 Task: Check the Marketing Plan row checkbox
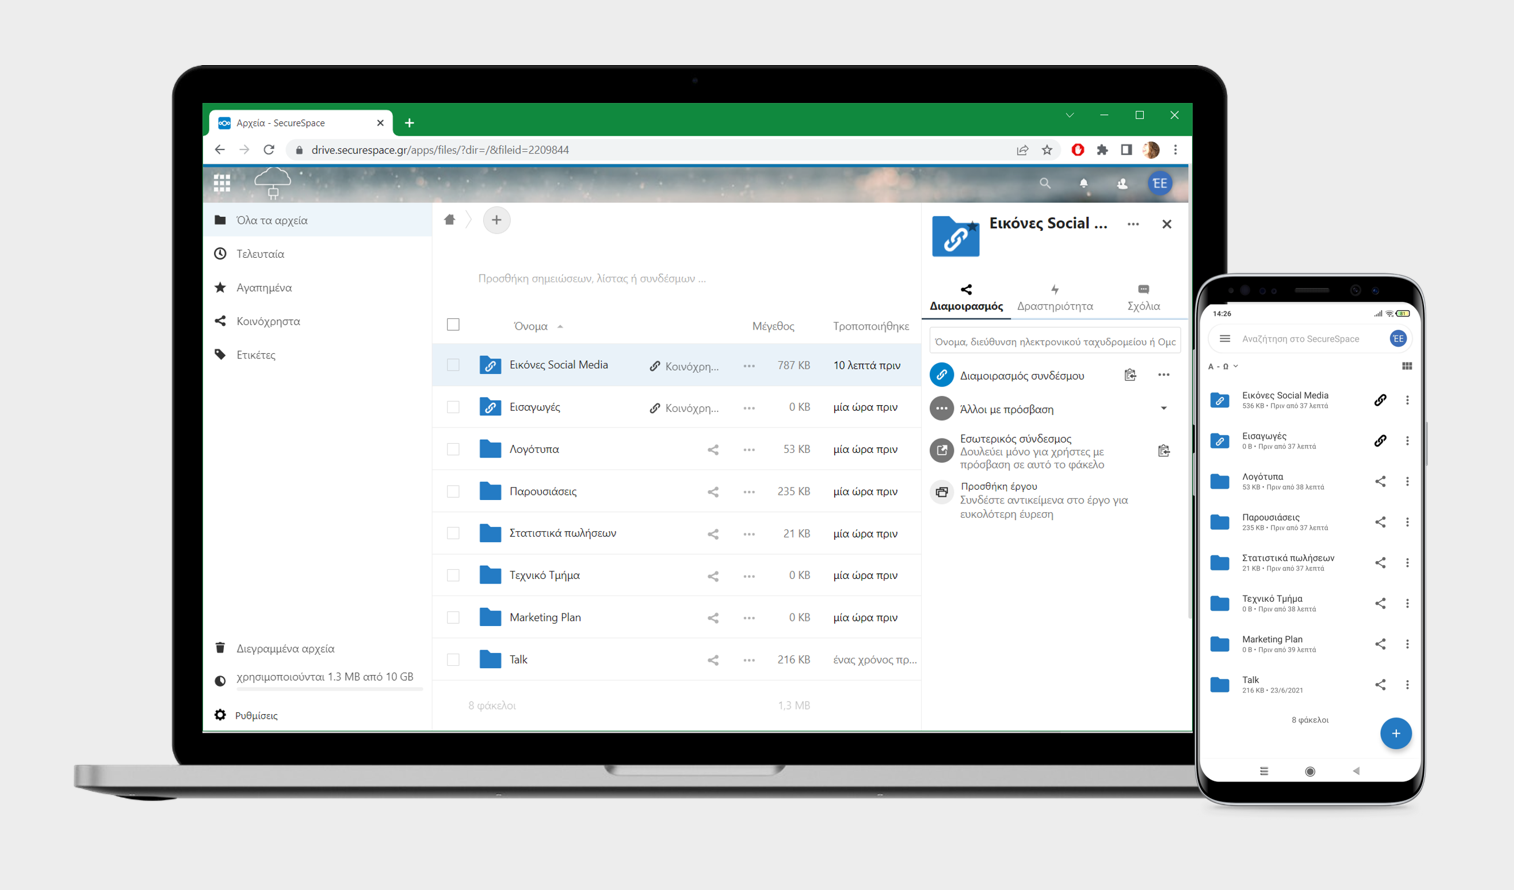[453, 618]
